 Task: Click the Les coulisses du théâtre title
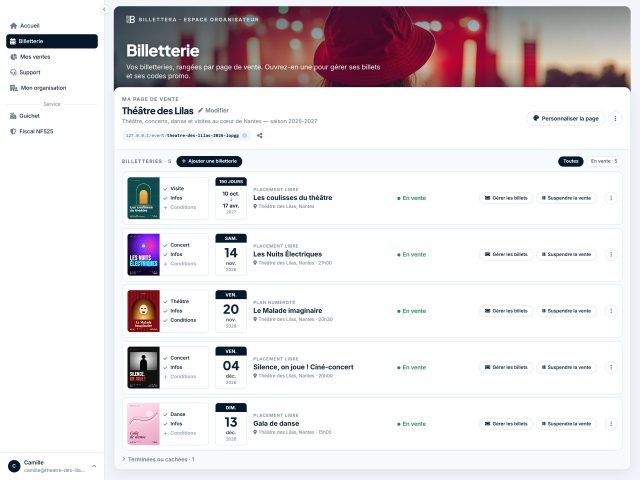coord(293,198)
